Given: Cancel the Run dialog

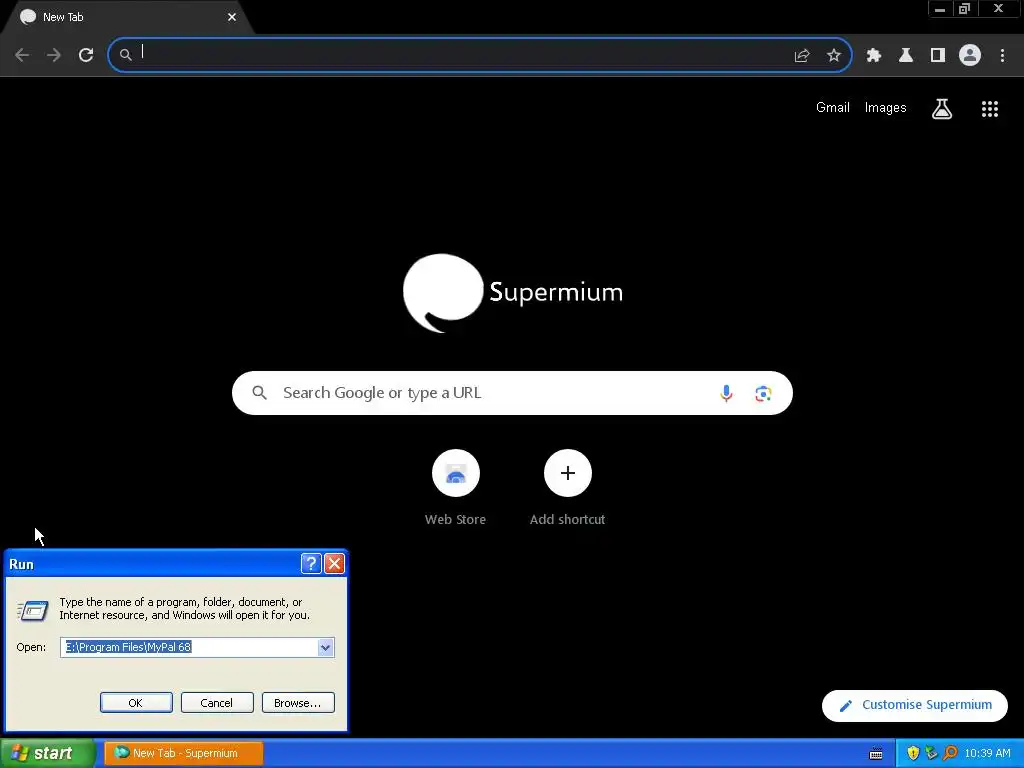Looking at the screenshot, I should pyautogui.click(x=217, y=703).
